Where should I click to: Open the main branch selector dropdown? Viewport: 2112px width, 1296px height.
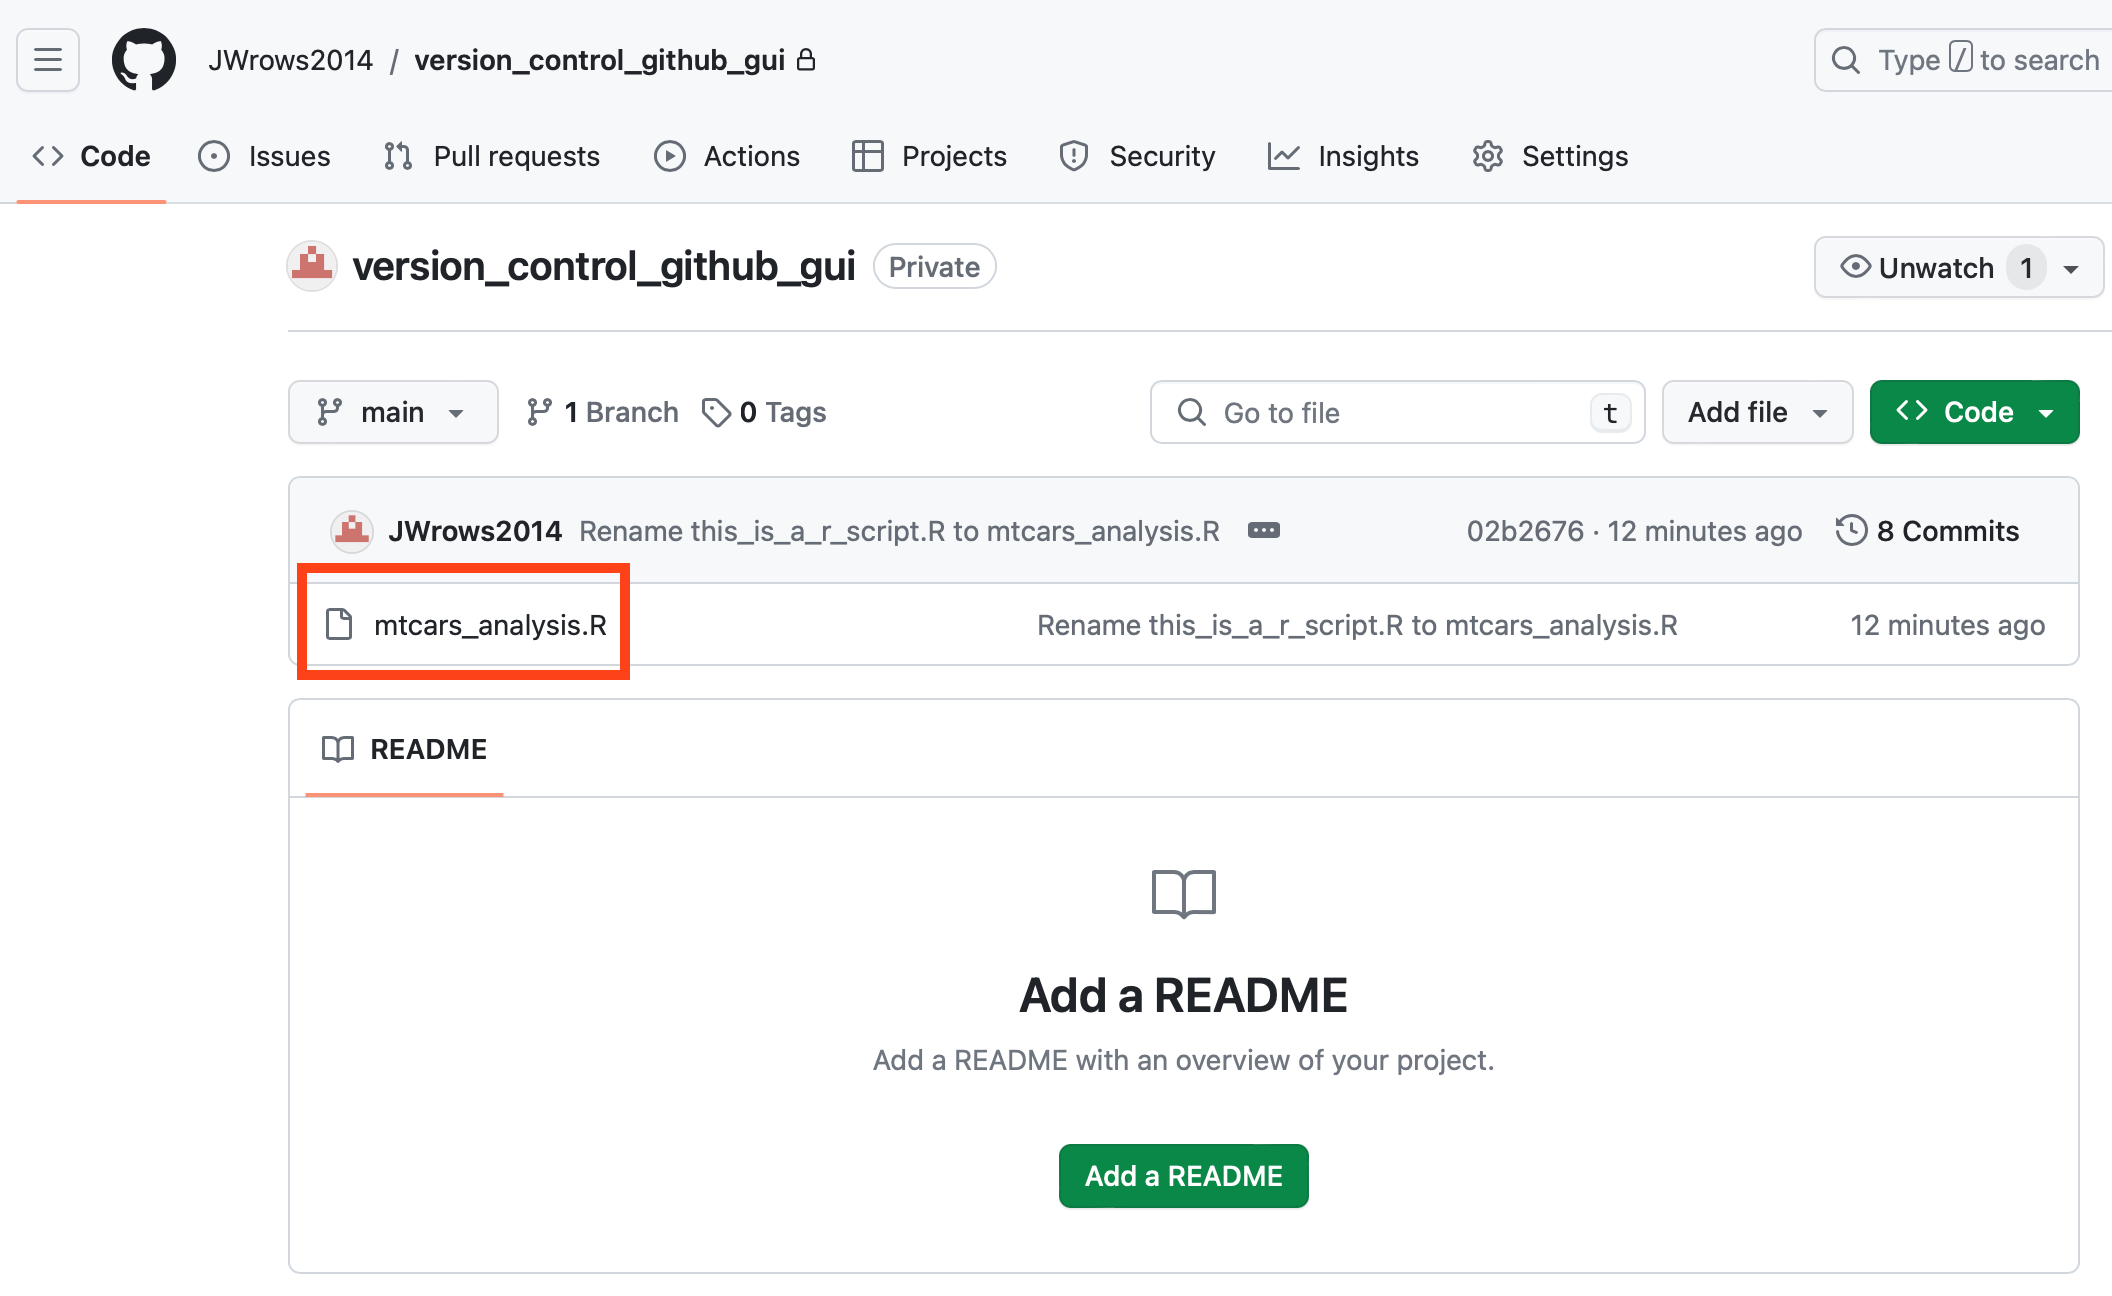[x=393, y=412]
